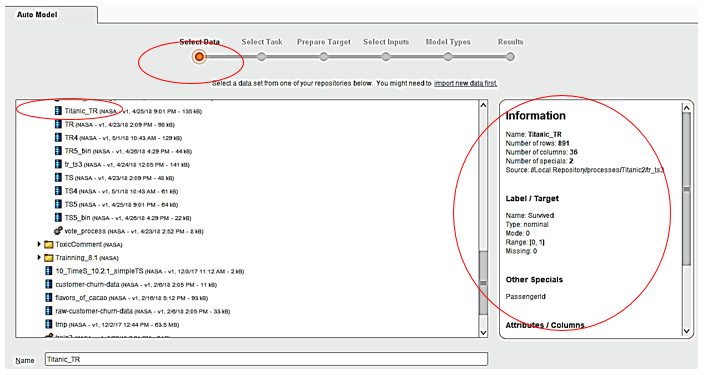Click the import new data first link
Viewport: 710px width, 375px height.
[465, 83]
